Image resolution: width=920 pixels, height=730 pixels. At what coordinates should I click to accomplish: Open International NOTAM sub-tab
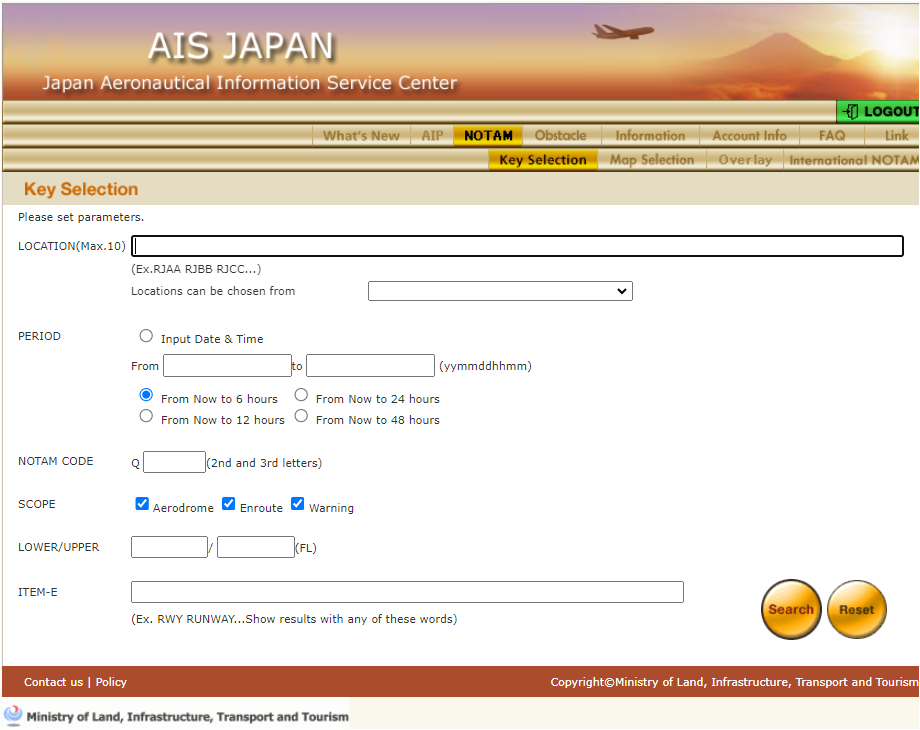tap(853, 160)
